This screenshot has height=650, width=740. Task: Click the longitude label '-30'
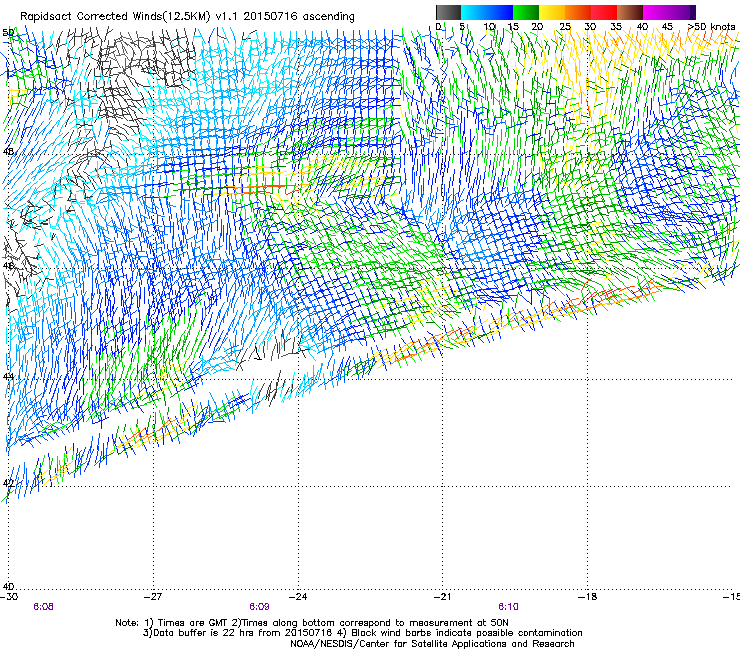point(9,597)
